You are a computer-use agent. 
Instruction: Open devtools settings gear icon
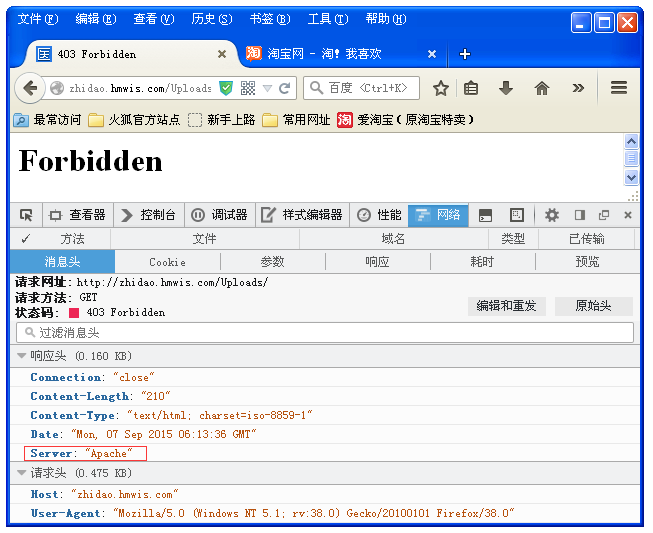[x=552, y=215]
